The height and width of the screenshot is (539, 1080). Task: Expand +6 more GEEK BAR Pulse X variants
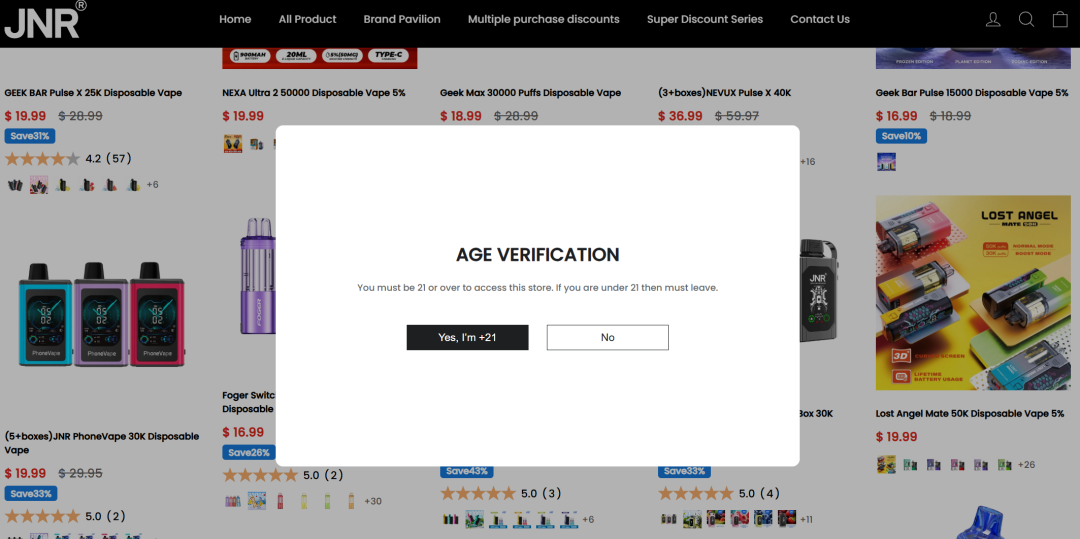(152, 184)
